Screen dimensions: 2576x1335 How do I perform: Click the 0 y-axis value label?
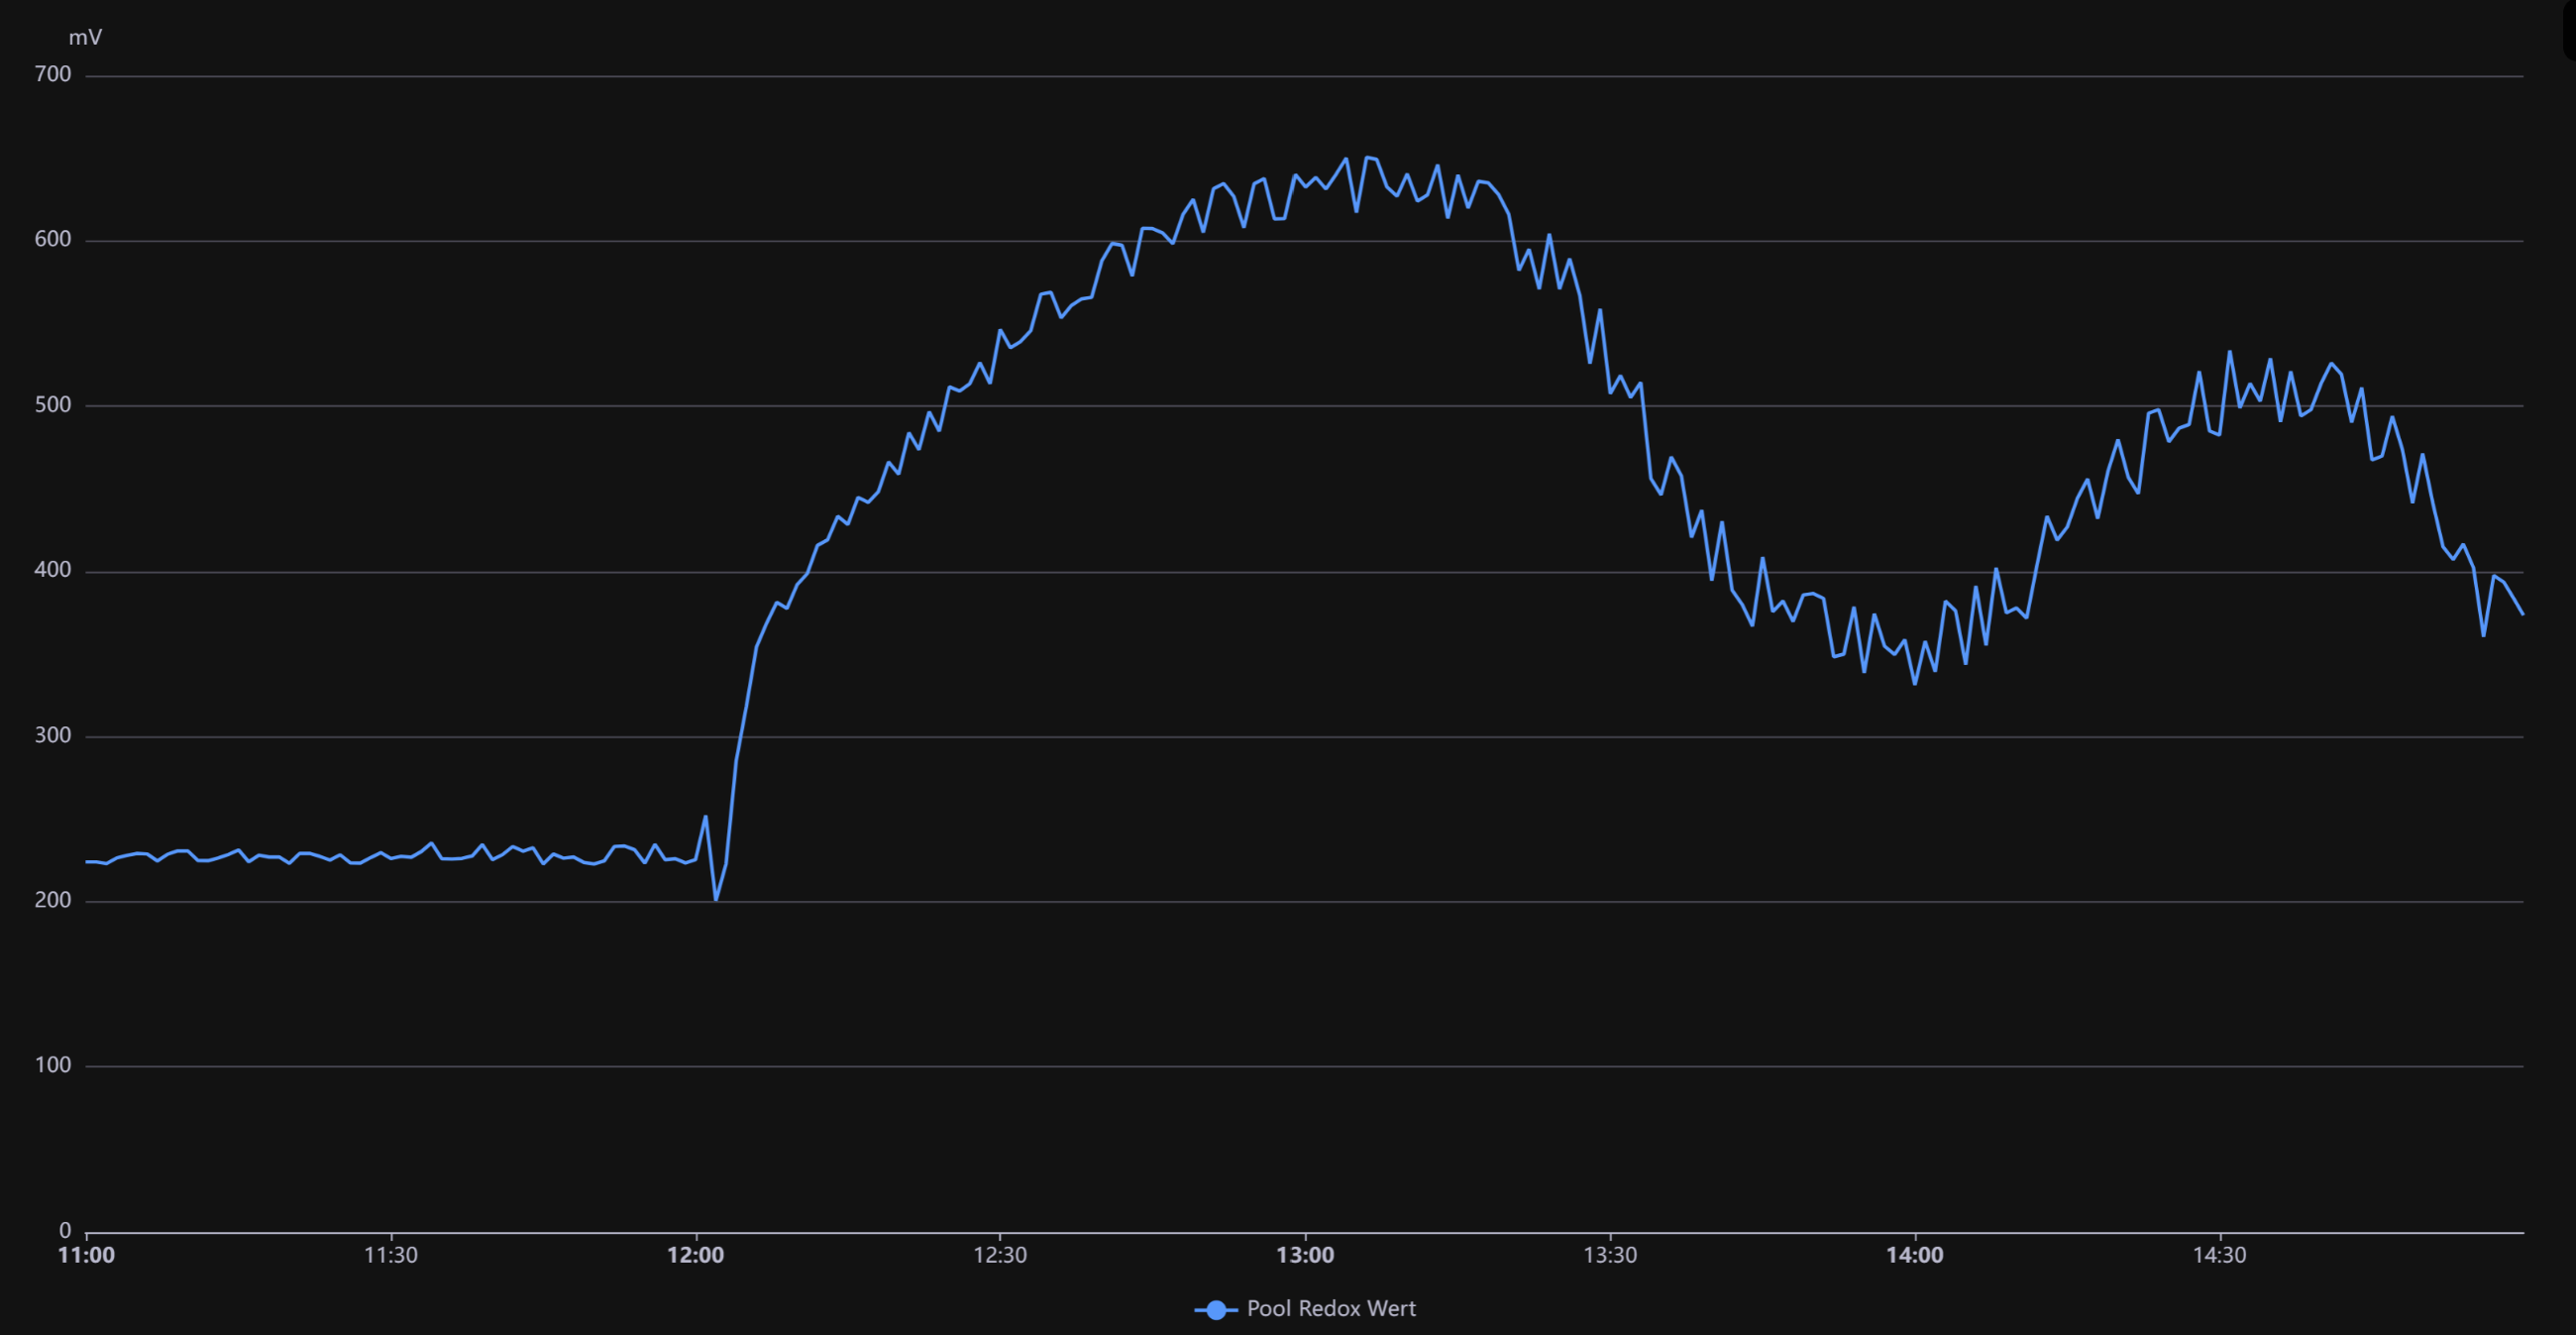point(65,1231)
